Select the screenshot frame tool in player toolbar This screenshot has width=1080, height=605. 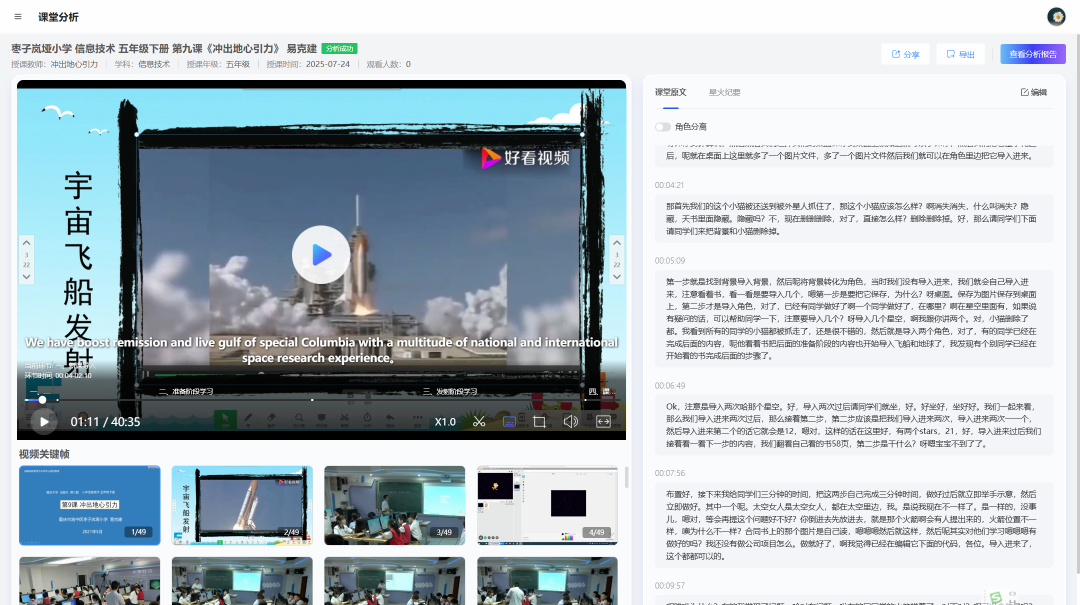tap(539, 422)
